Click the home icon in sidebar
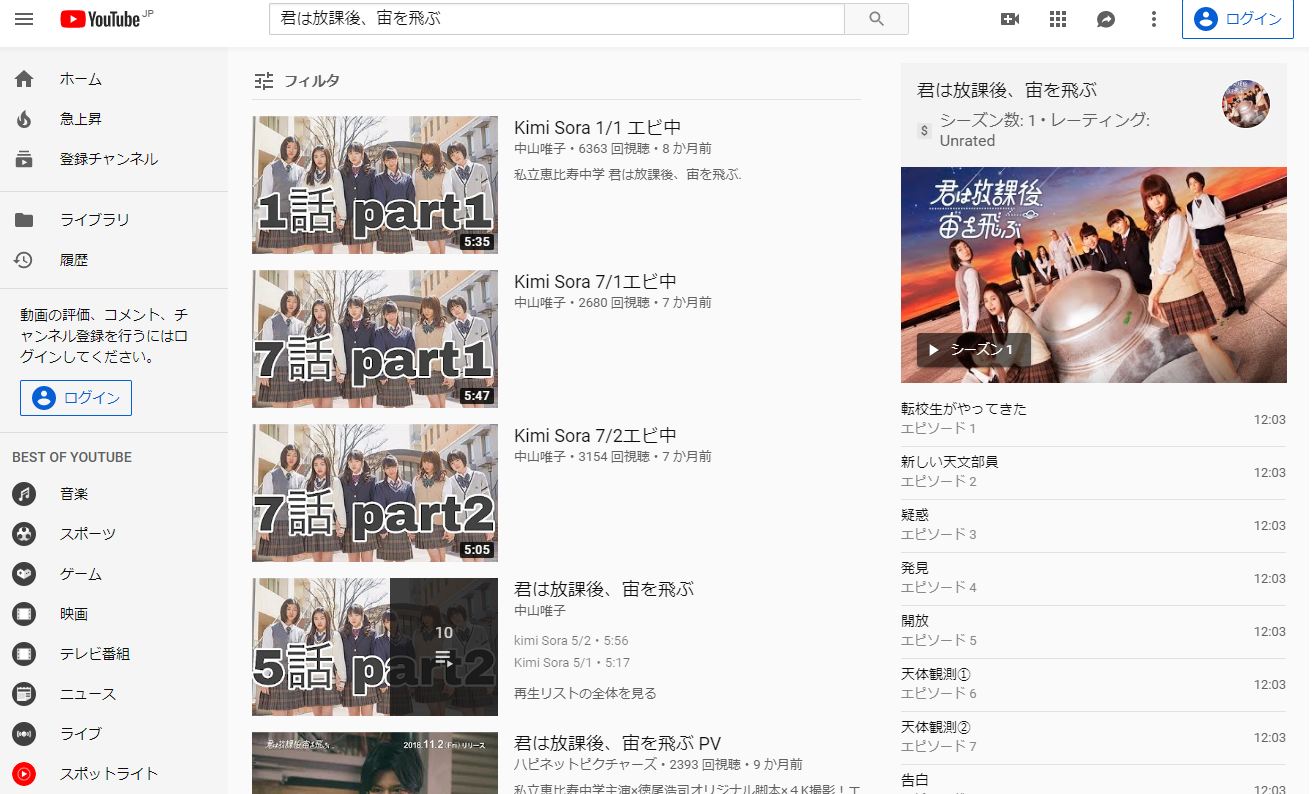 tap(24, 79)
